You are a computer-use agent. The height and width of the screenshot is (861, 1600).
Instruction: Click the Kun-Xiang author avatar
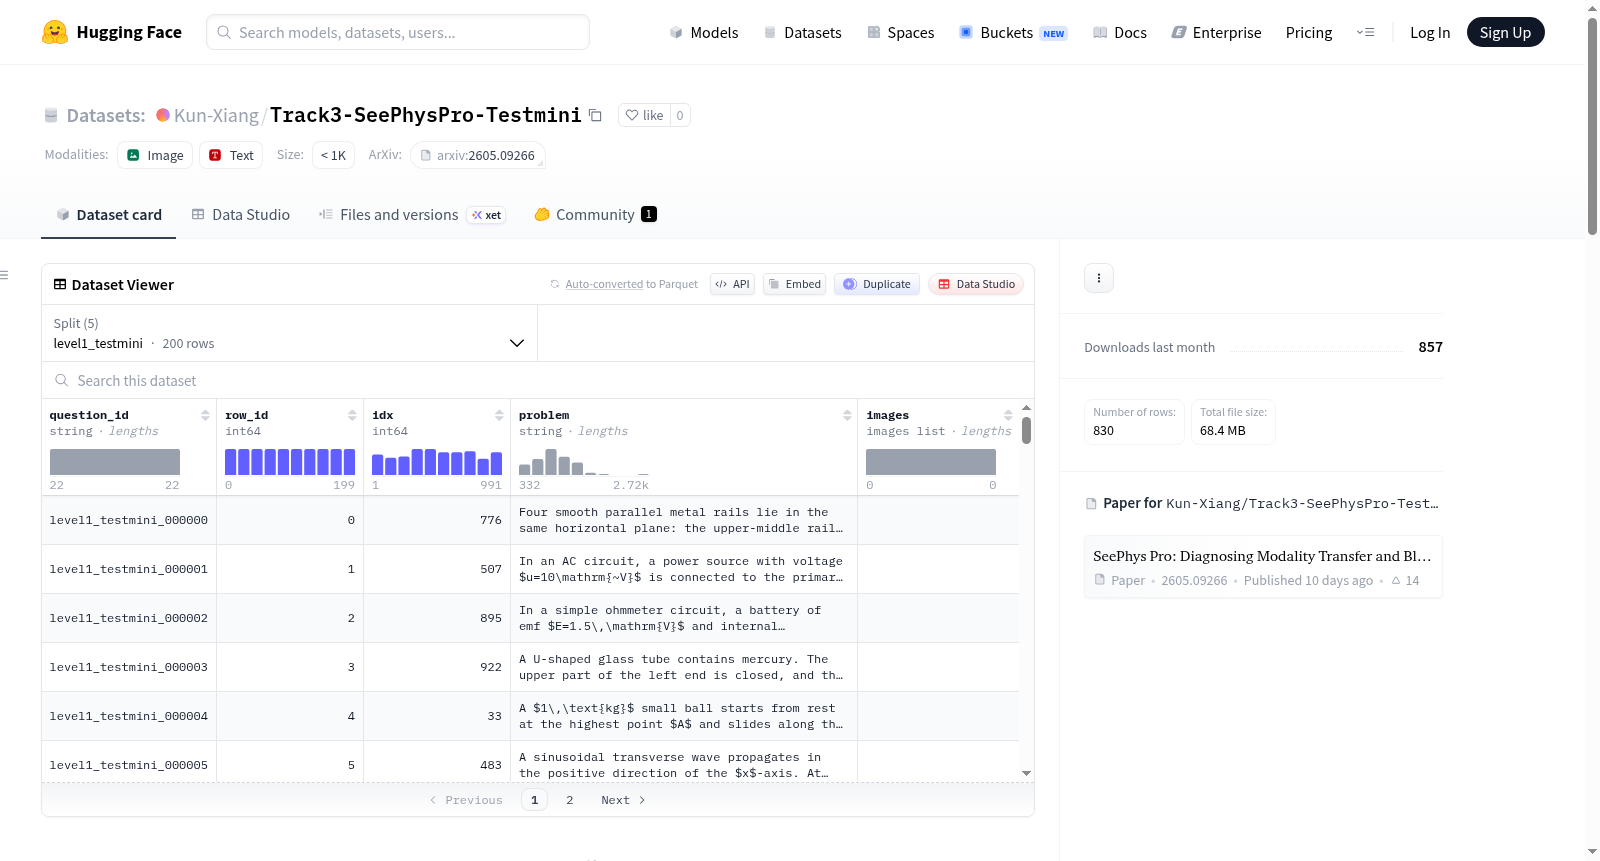point(163,115)
